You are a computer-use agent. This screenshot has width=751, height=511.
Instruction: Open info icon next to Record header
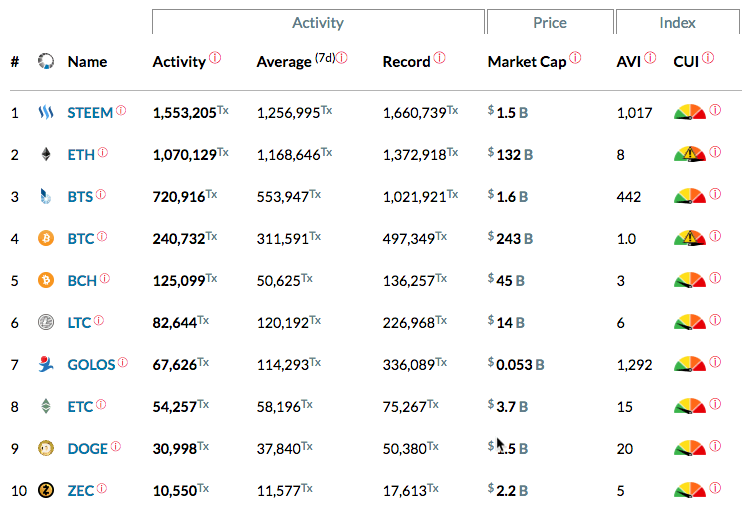[x=440, y=58]
